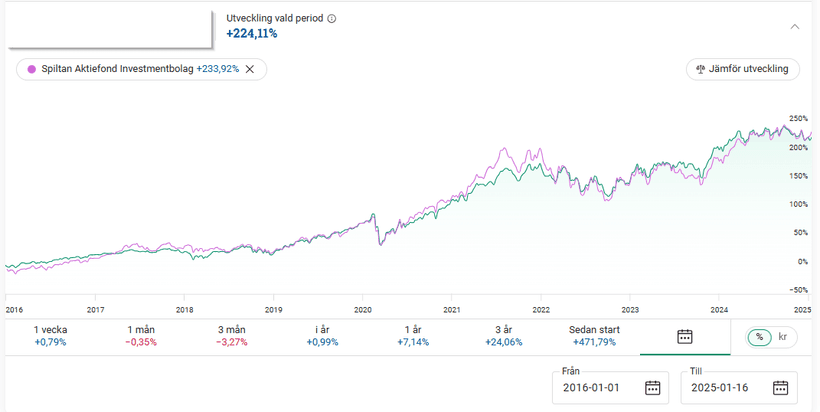Choose the 3 år period

(x=504, y=336)
